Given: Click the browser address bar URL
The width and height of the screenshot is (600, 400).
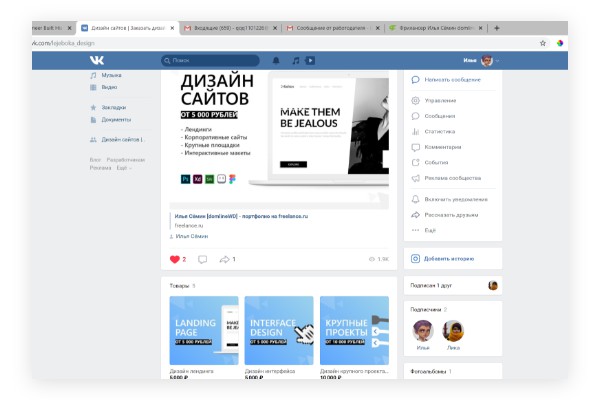Looking at the screenshot, I should [63, 43].
